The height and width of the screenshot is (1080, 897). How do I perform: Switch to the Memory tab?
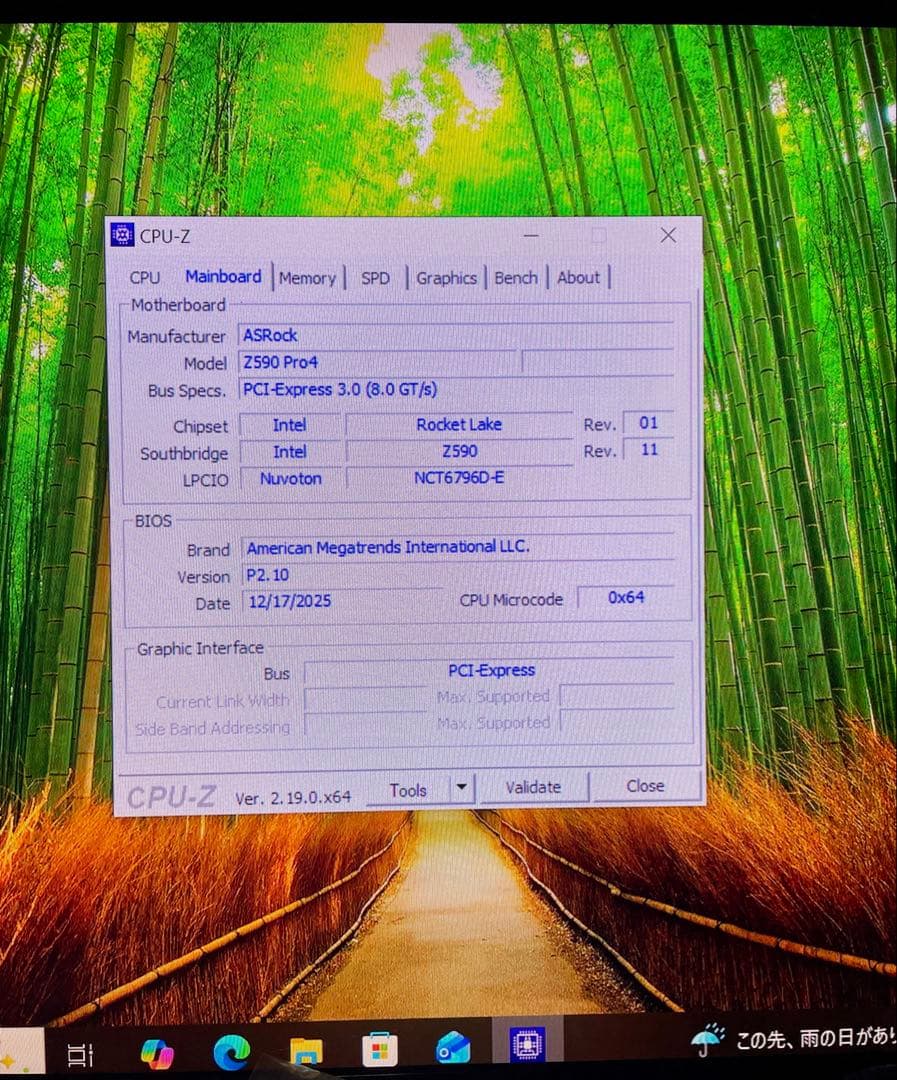pyautogui.click(x=307, y=278)
